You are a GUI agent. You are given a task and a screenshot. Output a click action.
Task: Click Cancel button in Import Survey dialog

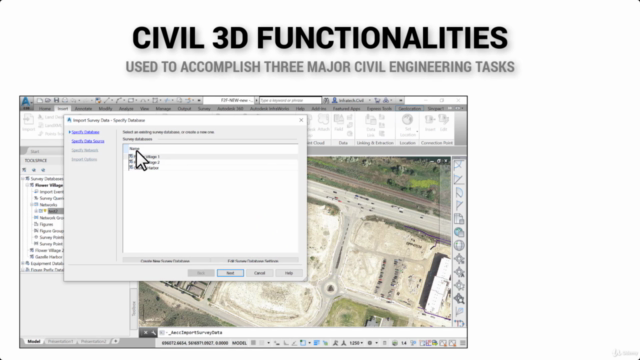point(260,273)
